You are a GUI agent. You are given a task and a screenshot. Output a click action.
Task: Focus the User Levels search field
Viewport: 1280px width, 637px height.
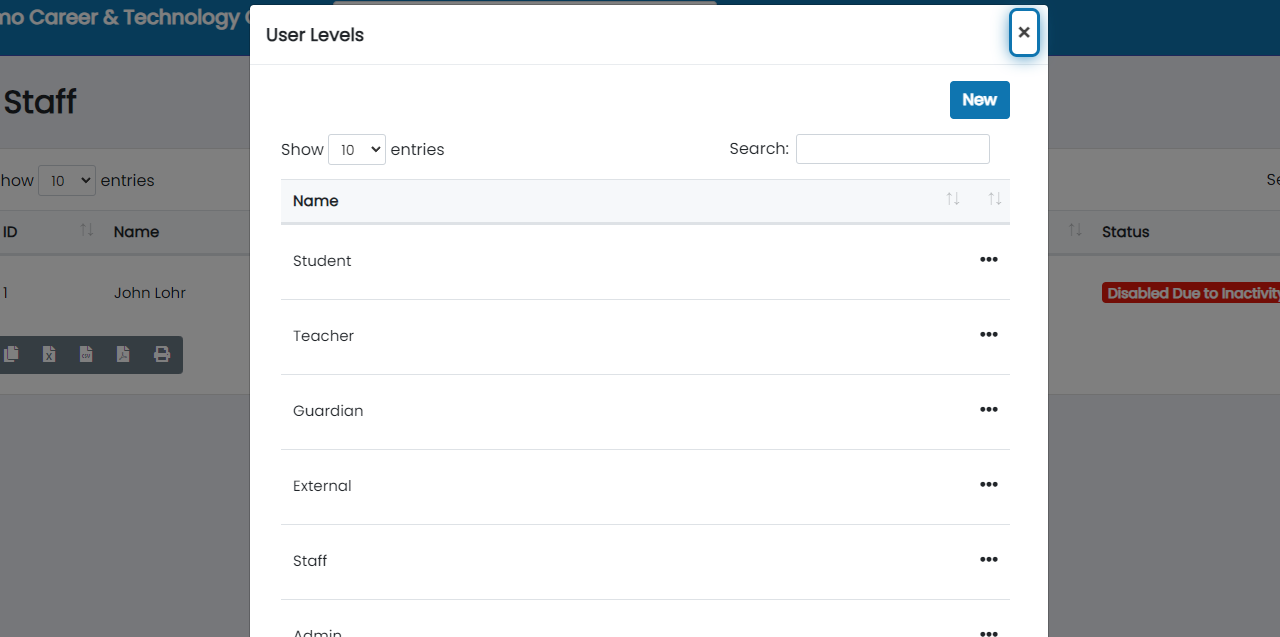pos(892,149)
